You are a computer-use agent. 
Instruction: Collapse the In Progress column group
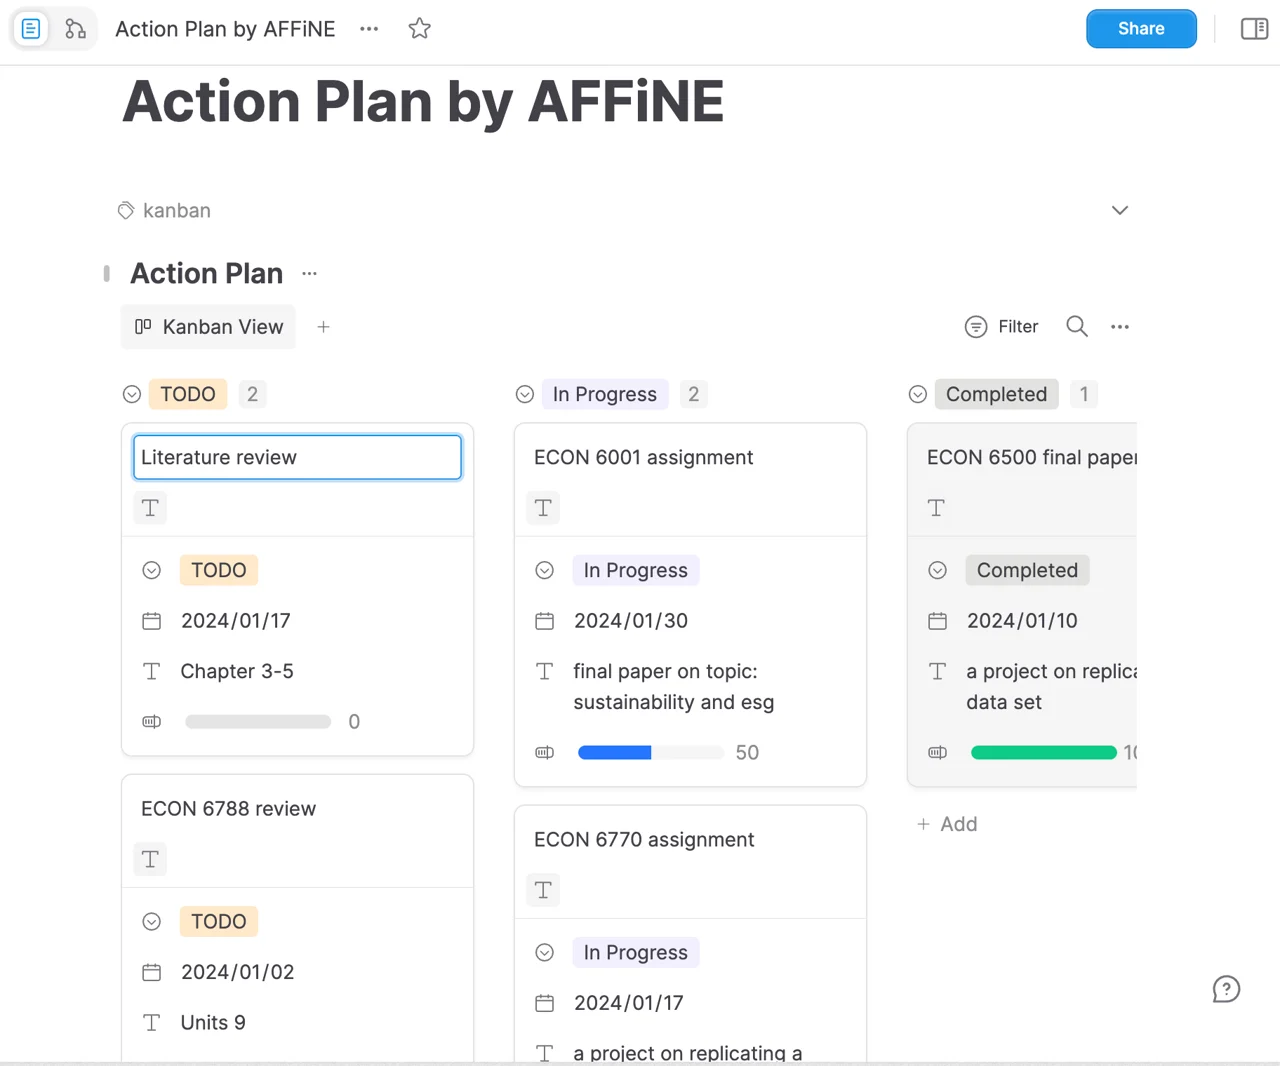tap(525, 395)
